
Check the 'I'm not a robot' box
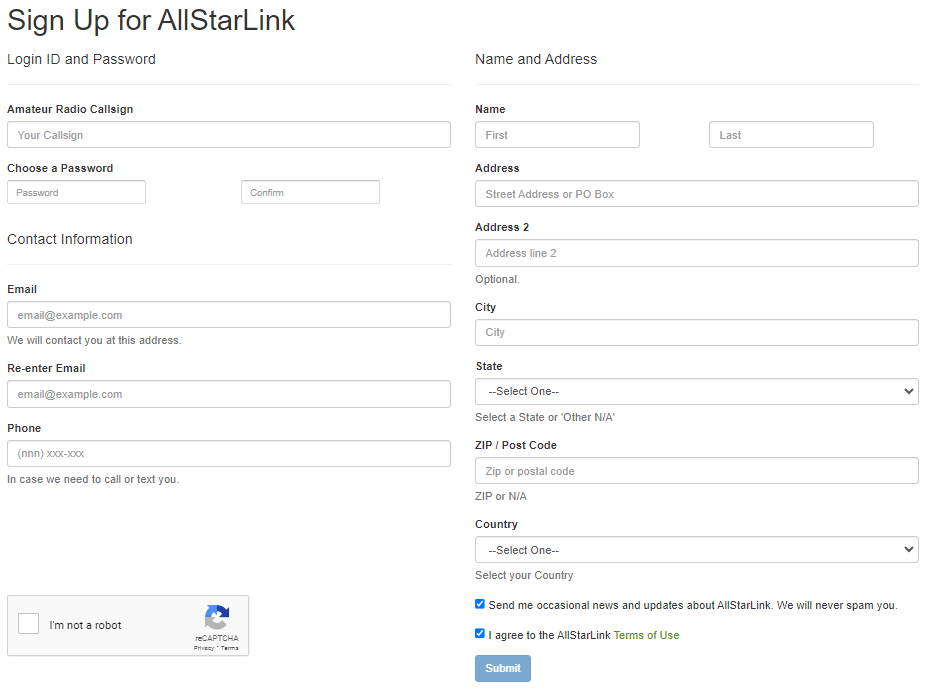[x=28, y=625]
